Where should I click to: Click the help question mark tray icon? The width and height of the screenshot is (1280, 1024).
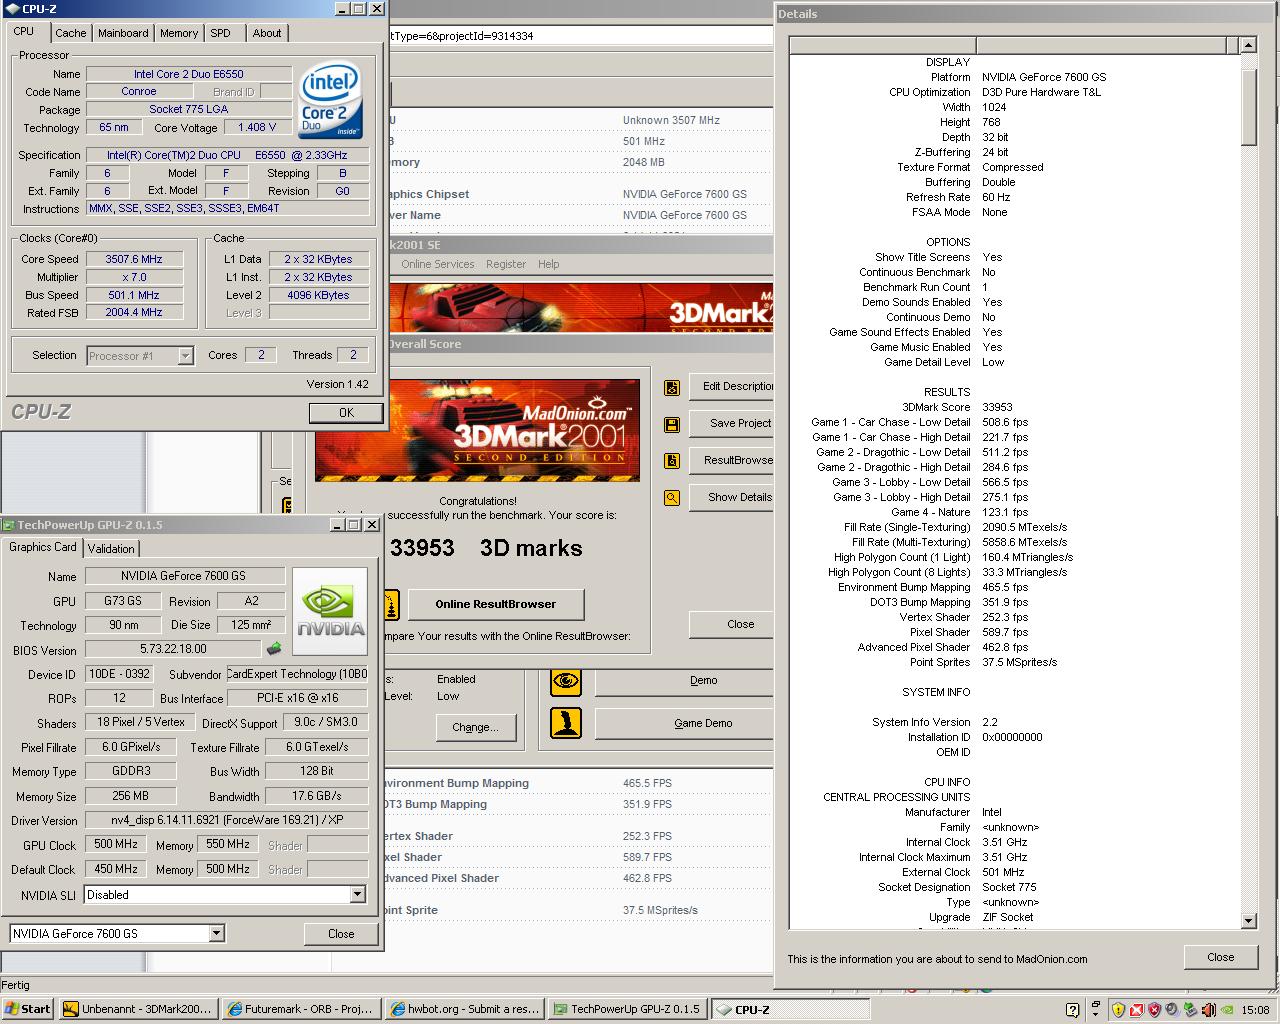click(x=1073, y=1010)
